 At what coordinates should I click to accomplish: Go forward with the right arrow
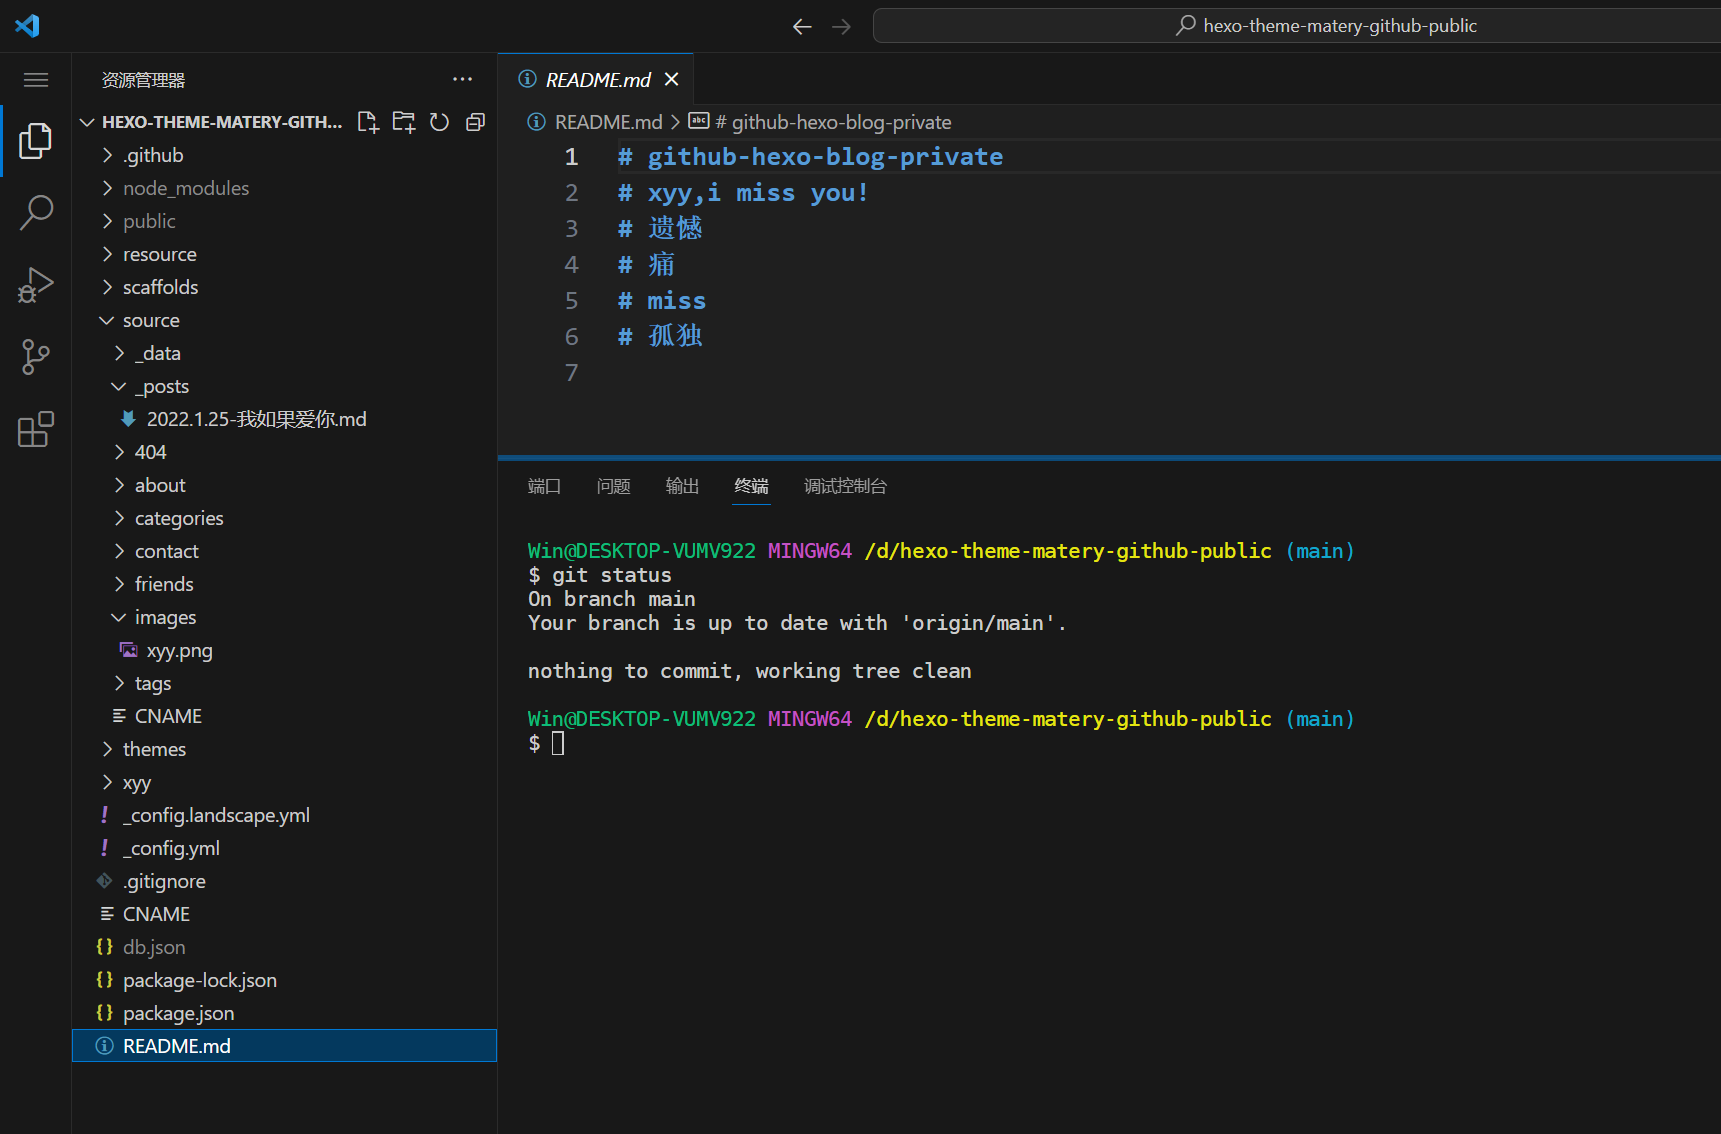click(842, 26)
